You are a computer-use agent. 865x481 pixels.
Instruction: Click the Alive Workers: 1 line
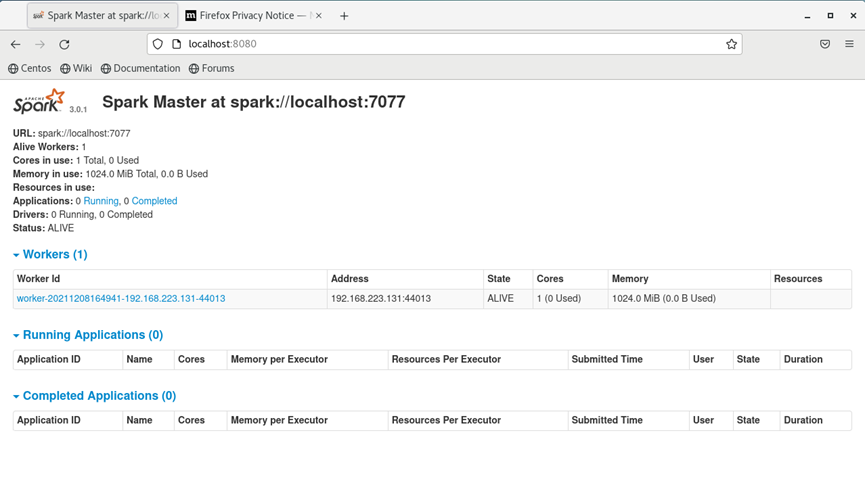[x=50, y=147]
